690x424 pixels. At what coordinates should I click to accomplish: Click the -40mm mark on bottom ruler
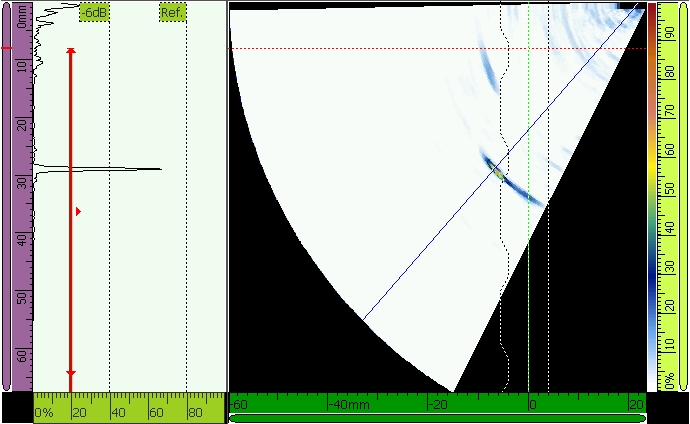coord(350,404)
